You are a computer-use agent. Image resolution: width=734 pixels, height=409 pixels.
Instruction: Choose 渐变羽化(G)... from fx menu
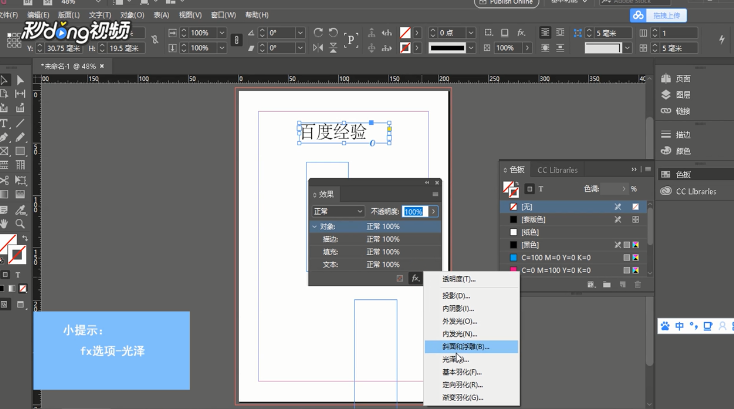click(472, 398)
